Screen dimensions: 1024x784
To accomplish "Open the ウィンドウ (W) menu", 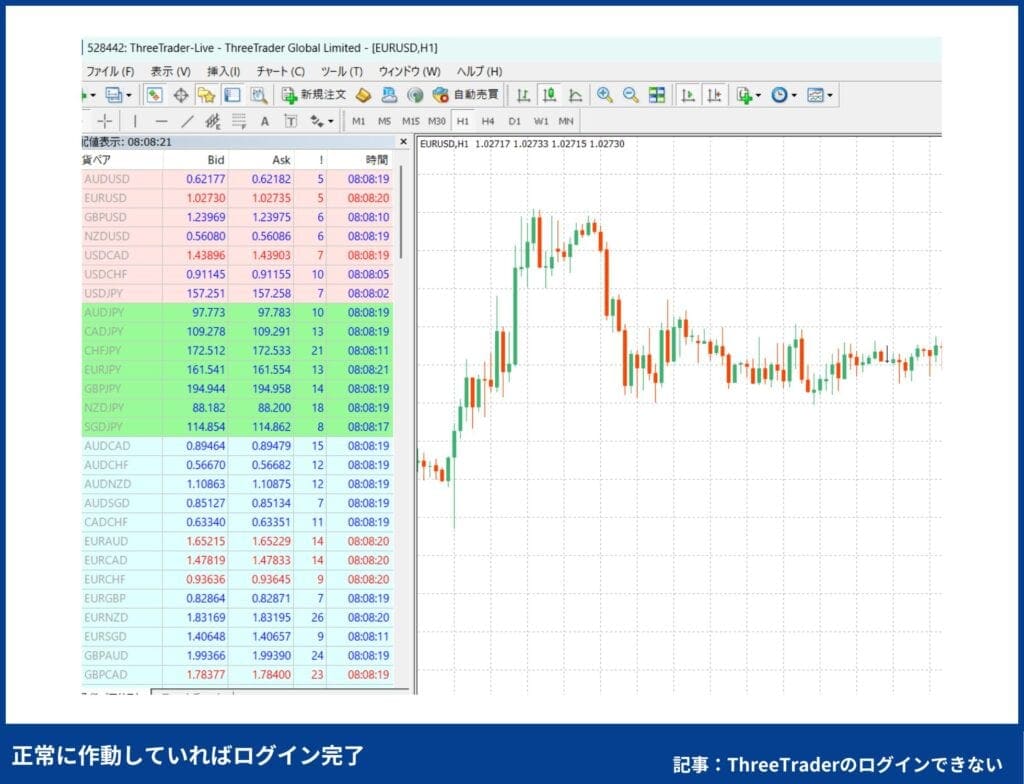I will 409,71.
